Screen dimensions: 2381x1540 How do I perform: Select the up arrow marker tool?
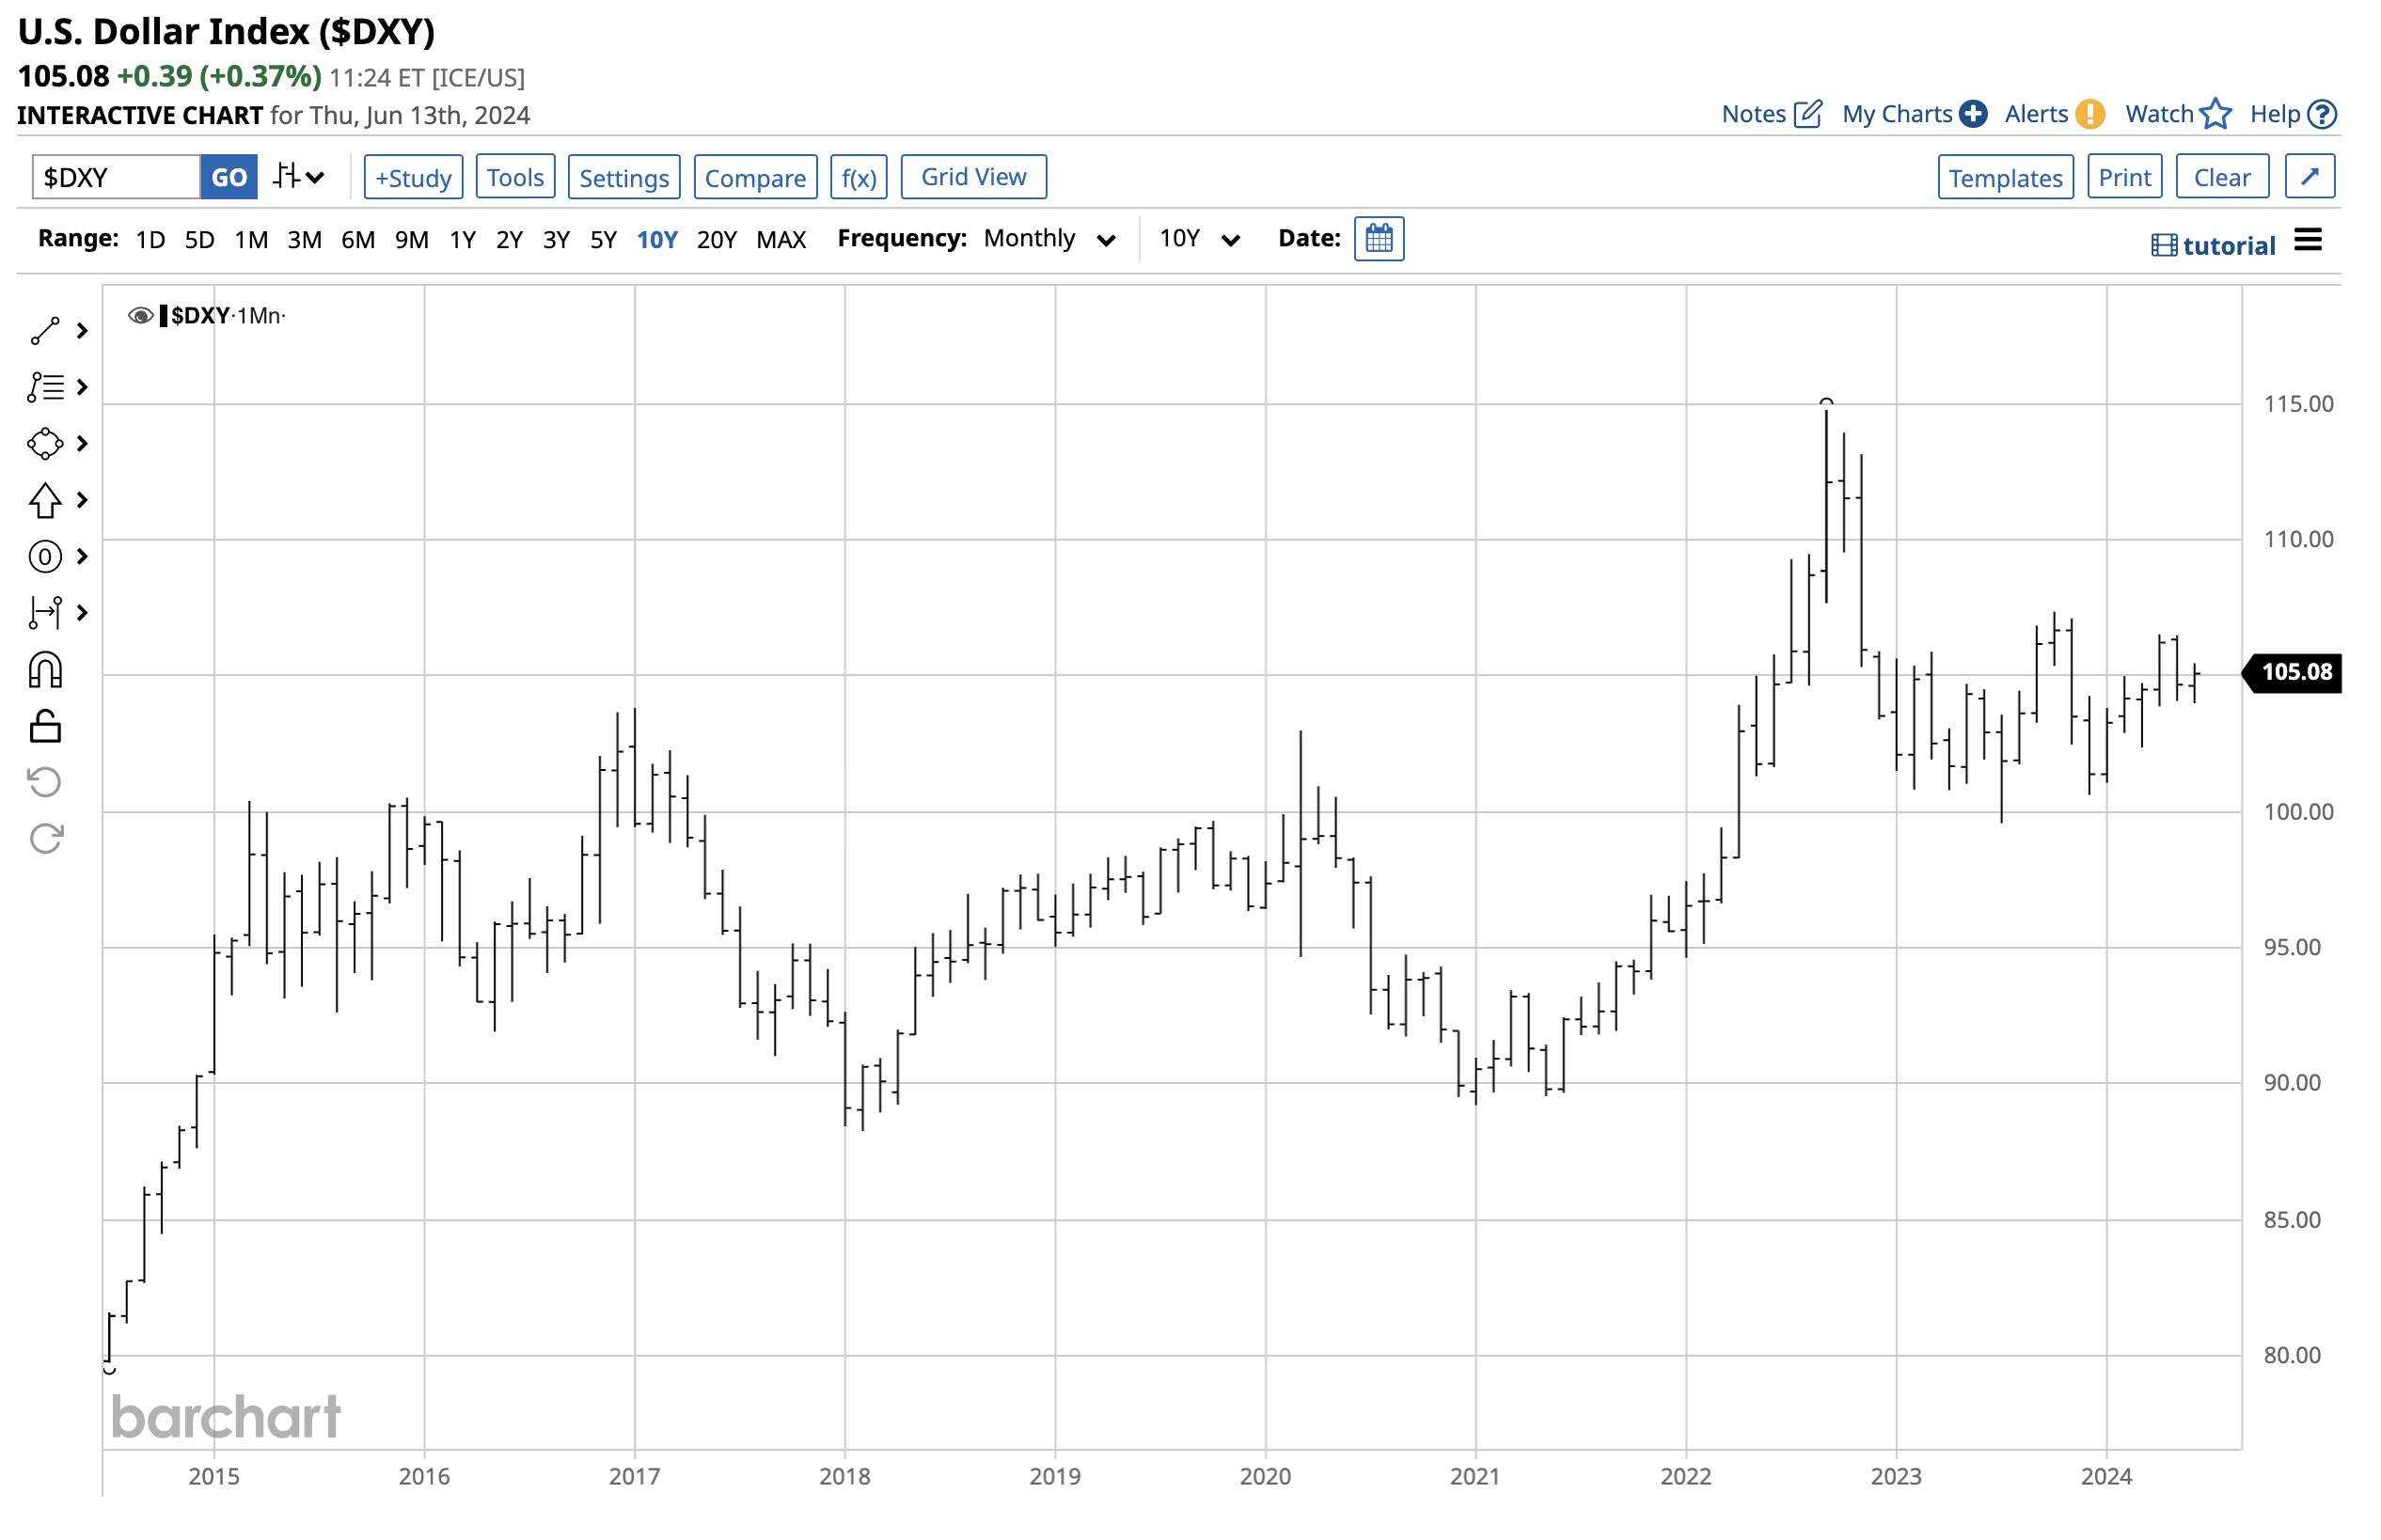pos(45,500)
